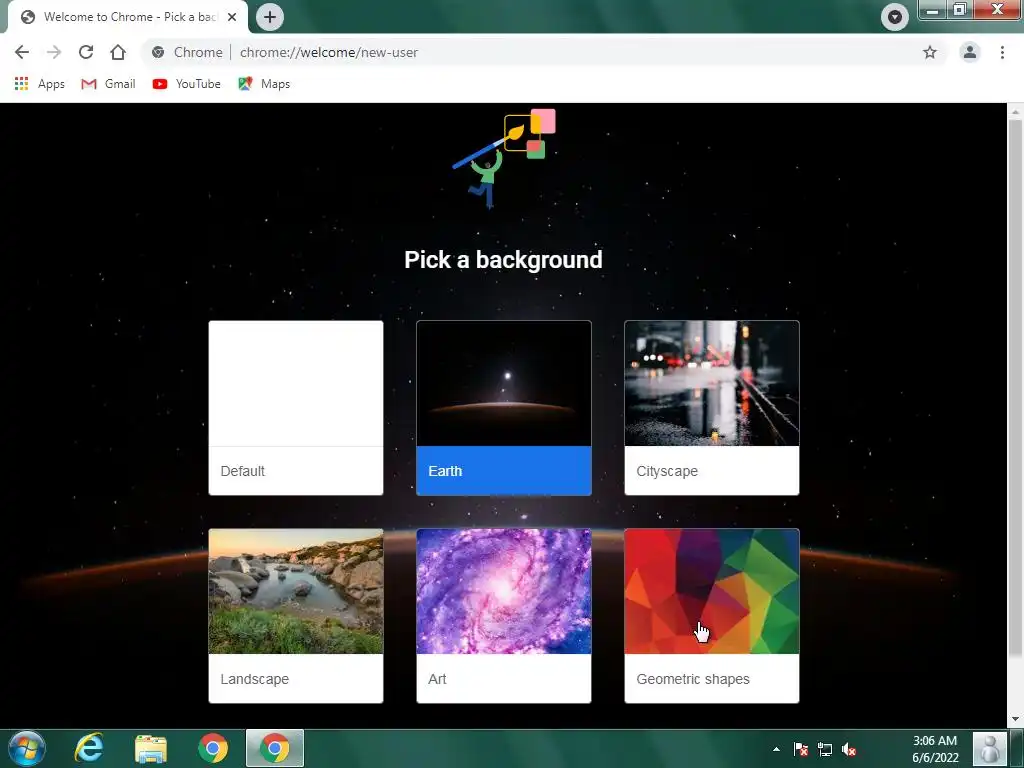Show hidden system tray icons
The height and width of the screenshot is (768, 1024).
(x=776, y=749)
